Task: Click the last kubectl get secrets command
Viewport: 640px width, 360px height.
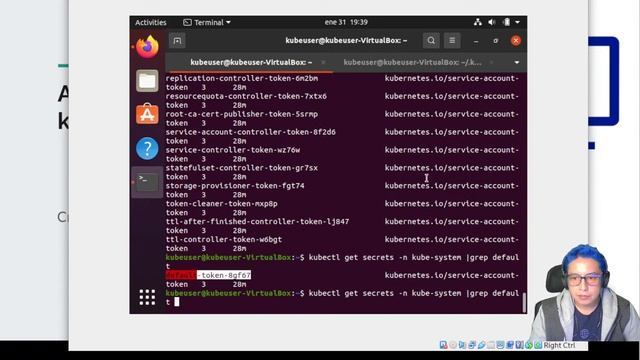Action: 414,293
